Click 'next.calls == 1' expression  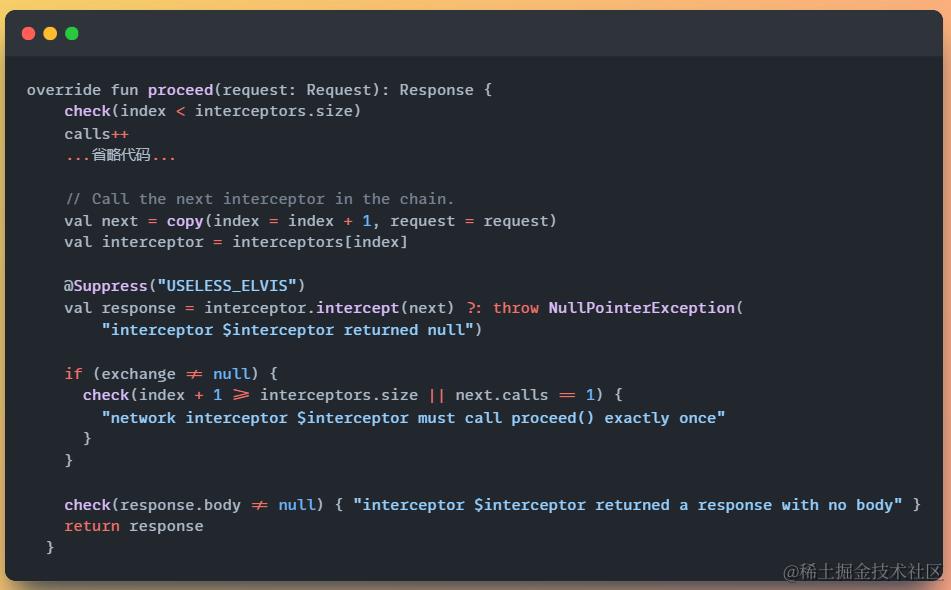[525, 395]
